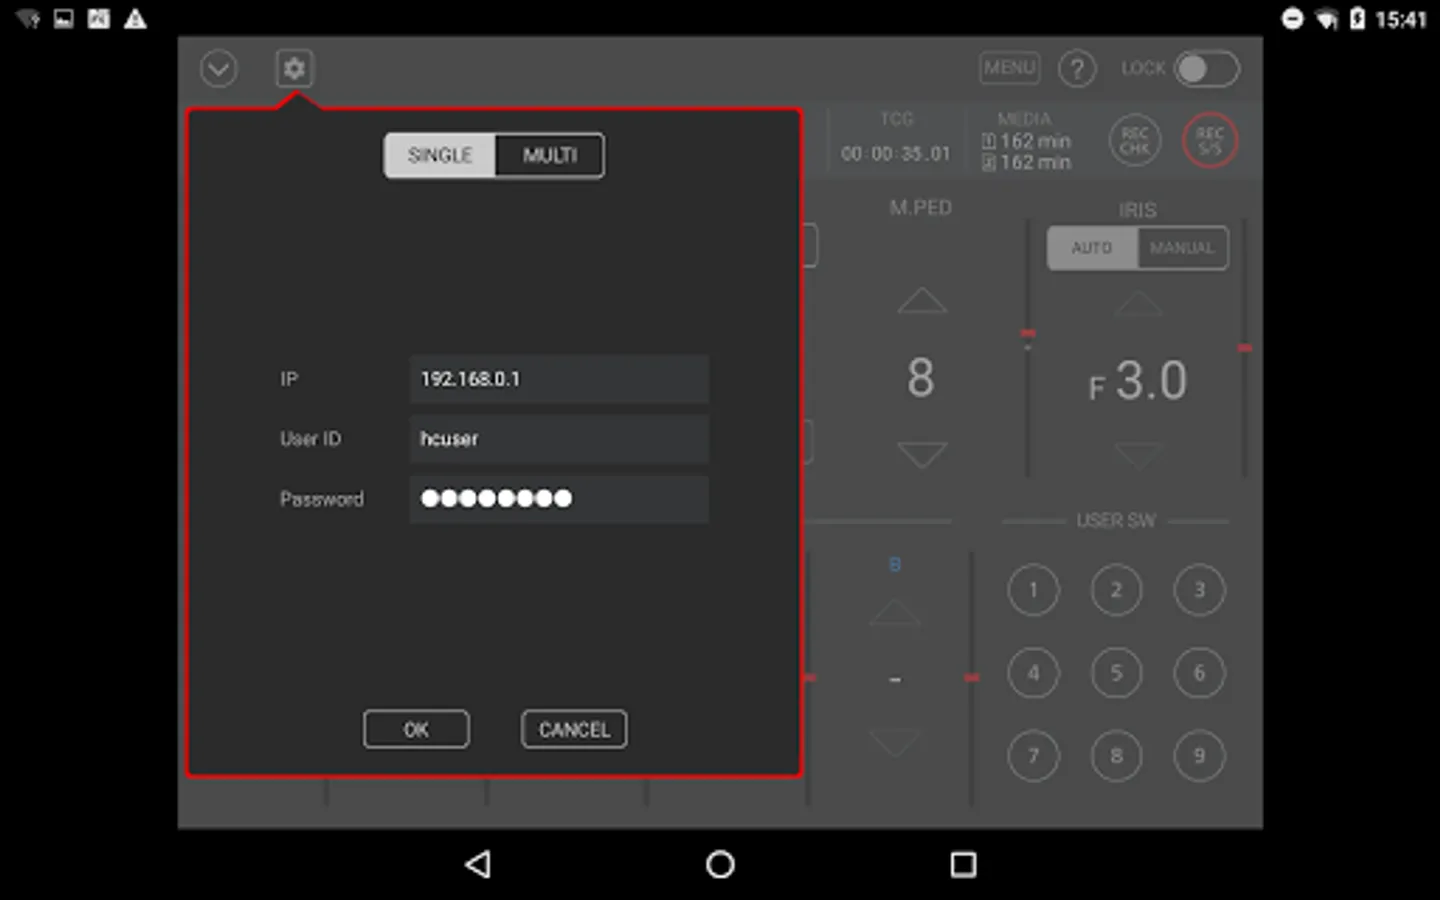Collapse panel with the down chevron icon
The height and width of the screenshot is (900, 1440).
218,69
